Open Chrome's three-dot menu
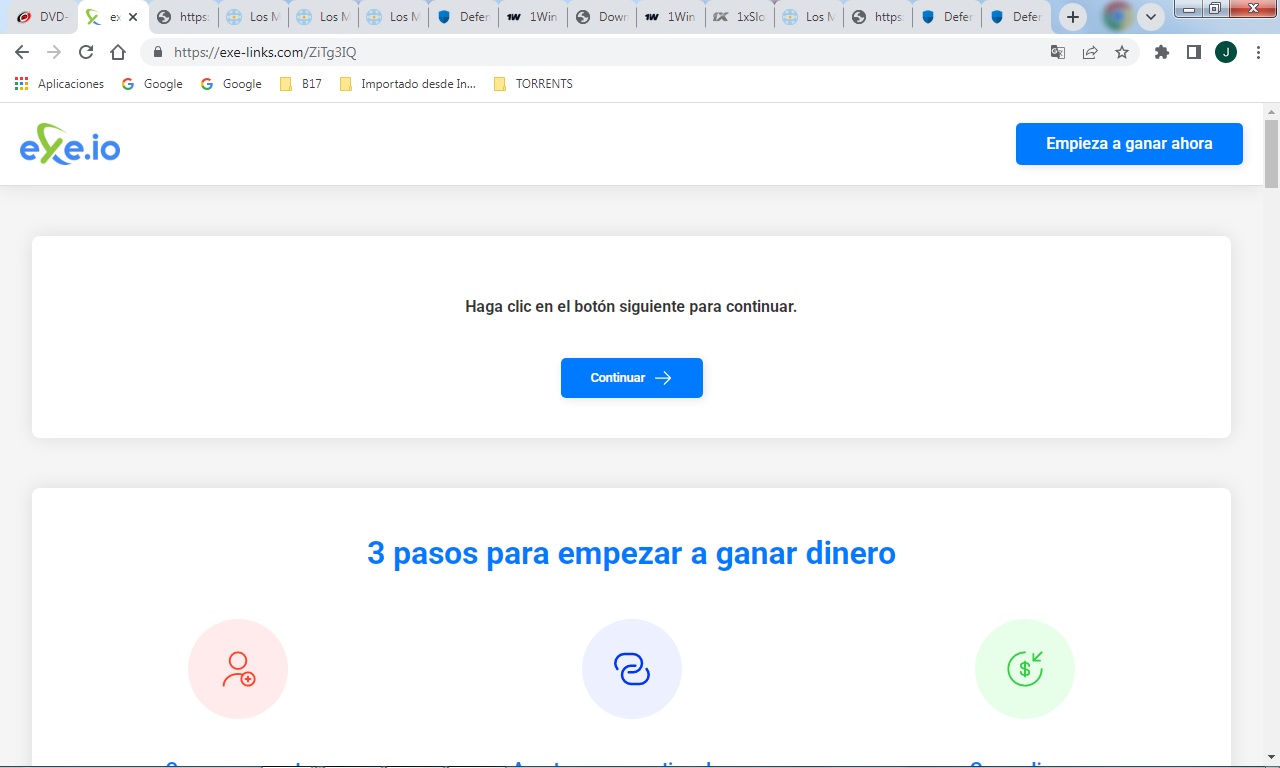 tap(1258, 52)
